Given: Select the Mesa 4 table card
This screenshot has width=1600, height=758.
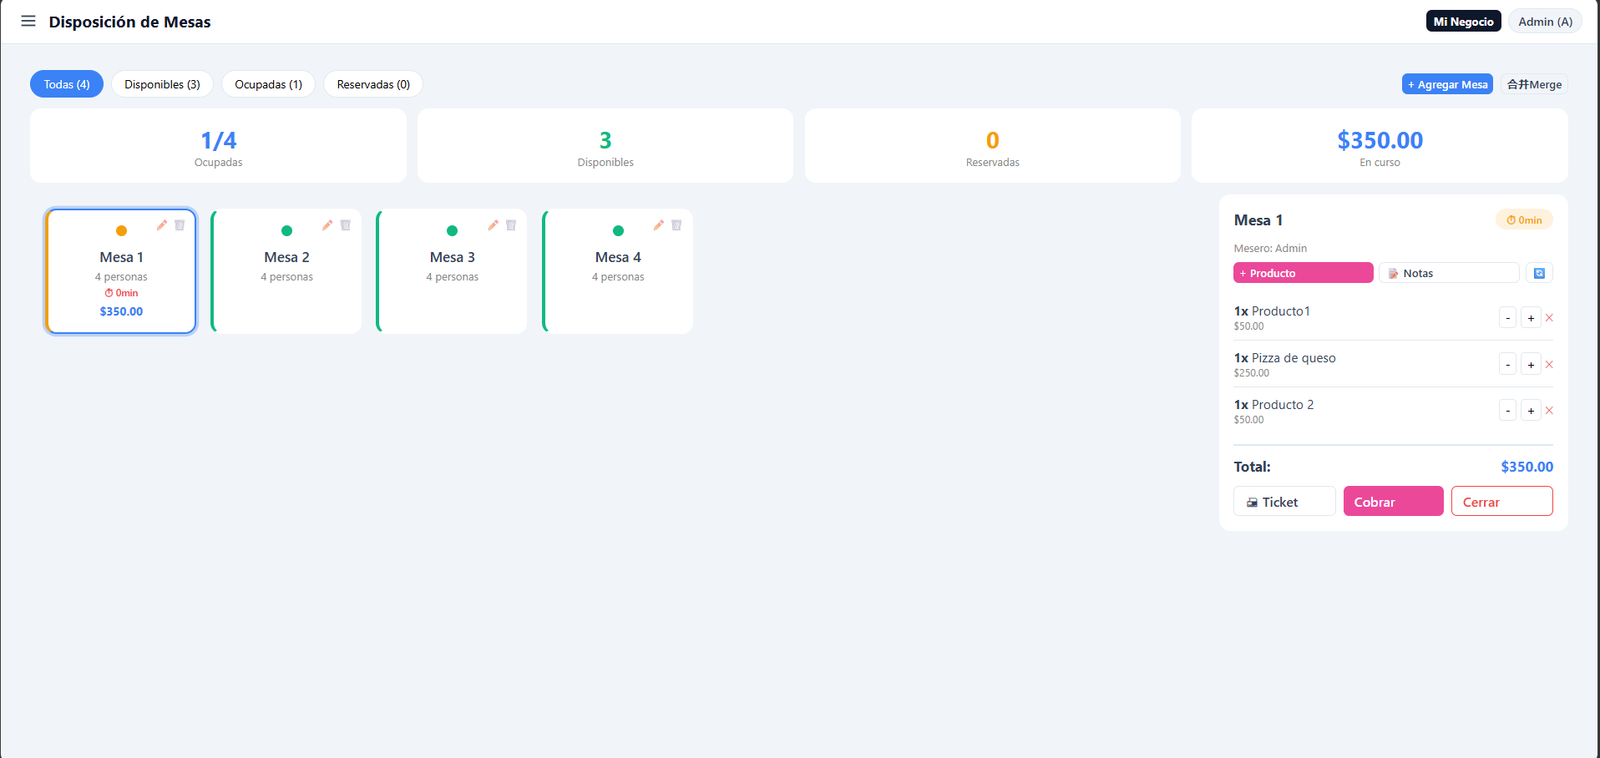Looking at the screenshot, I should (617, 271).
